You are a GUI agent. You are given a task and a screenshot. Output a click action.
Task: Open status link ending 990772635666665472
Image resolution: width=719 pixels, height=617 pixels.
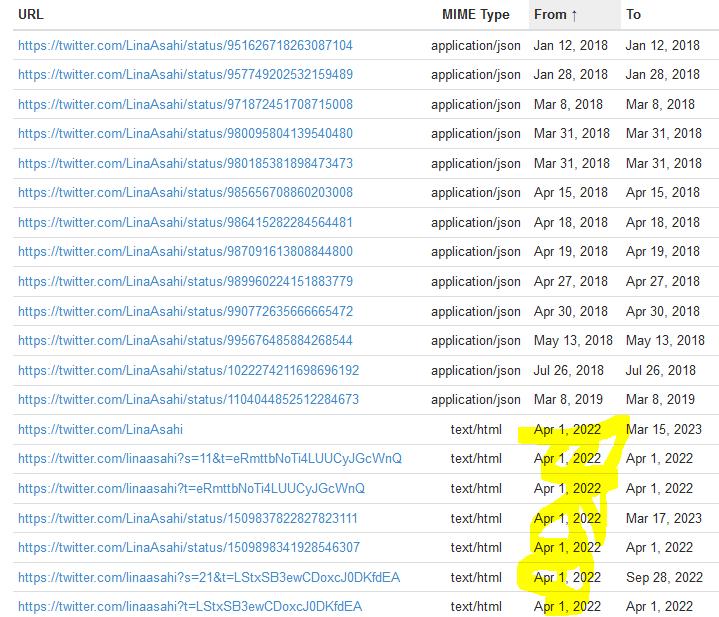[185, 312]
